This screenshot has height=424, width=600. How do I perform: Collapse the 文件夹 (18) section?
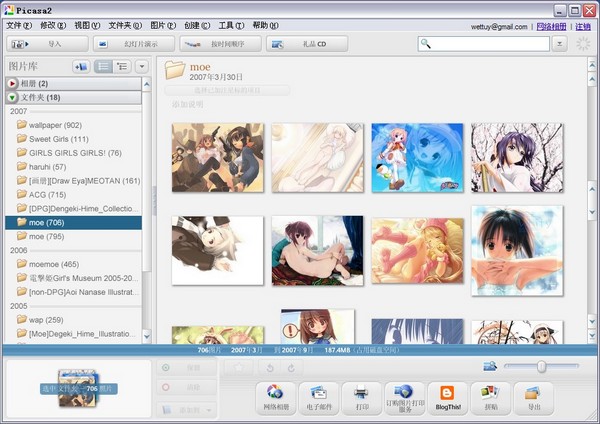point(12,98)
